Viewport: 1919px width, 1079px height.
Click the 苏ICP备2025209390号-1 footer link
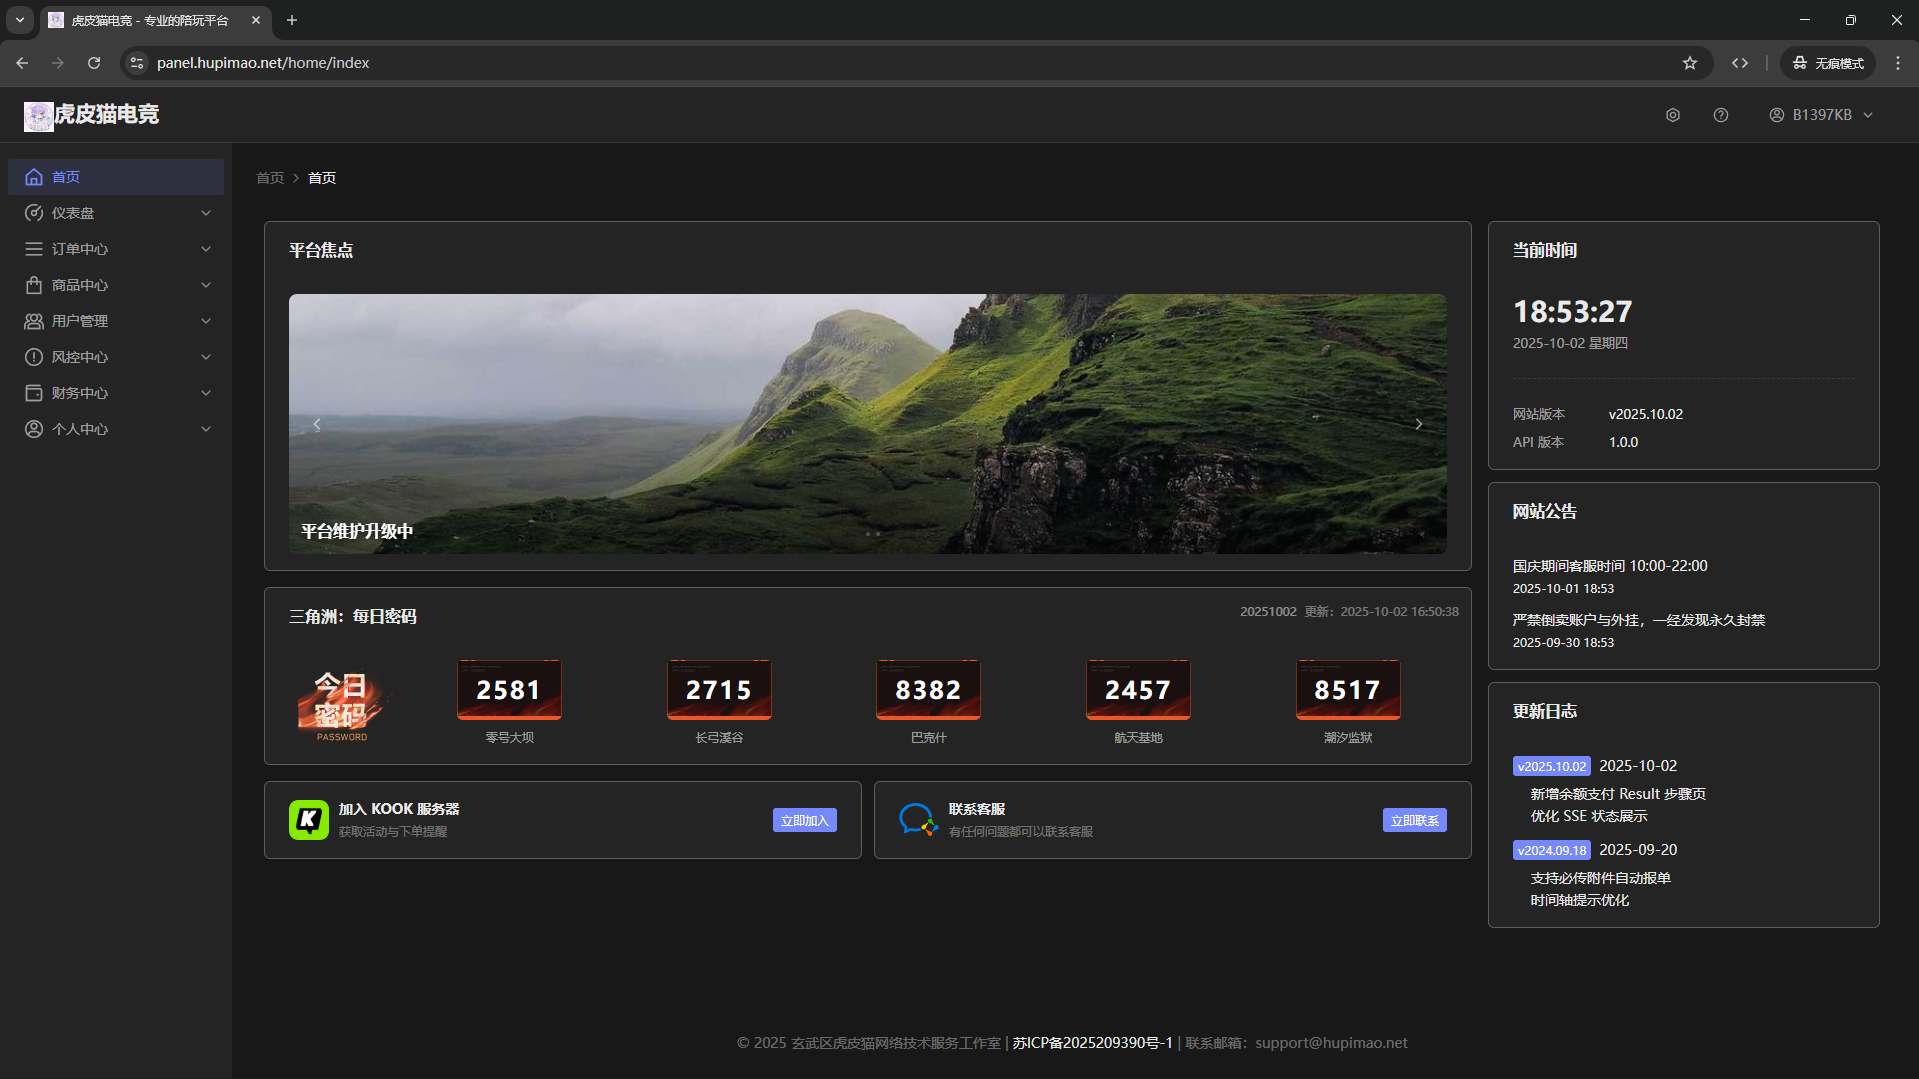(x=1092, y=1043)
